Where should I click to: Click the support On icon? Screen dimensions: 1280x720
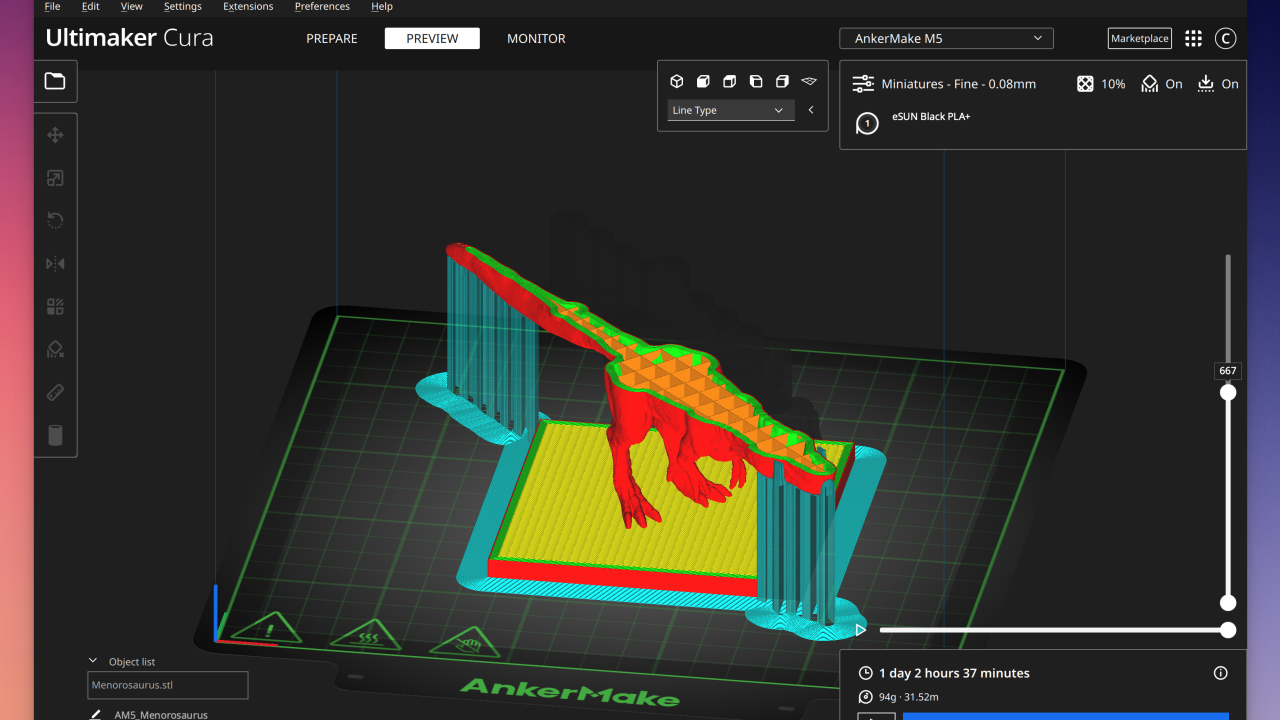[1149, 84]
